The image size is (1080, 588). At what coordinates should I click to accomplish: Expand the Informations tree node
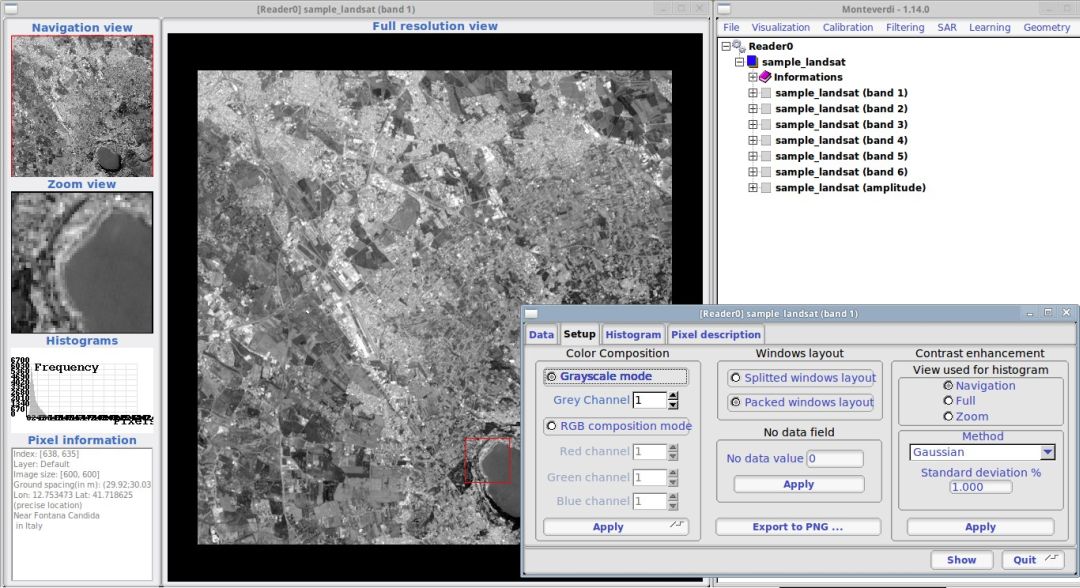click(751, 77)
